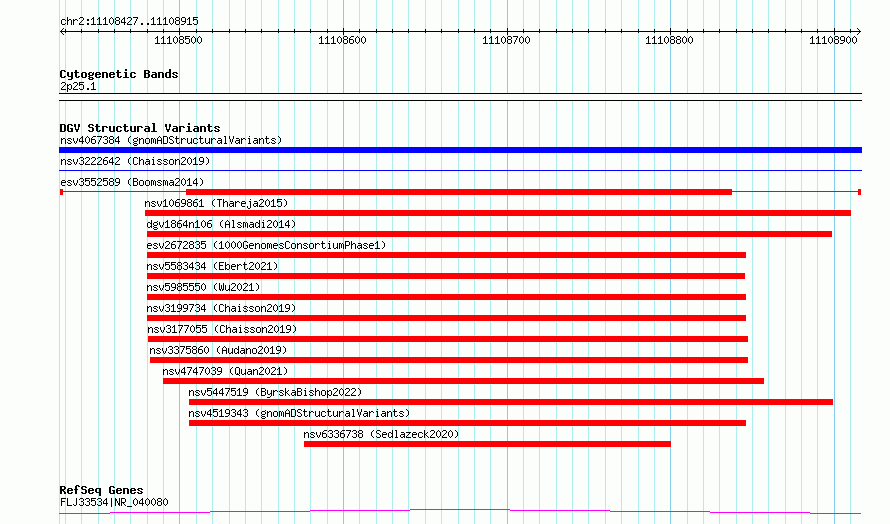Click the red nsv5447519 variant bar
This screenshot has width=890, height=524.
[x=511, y=403]
